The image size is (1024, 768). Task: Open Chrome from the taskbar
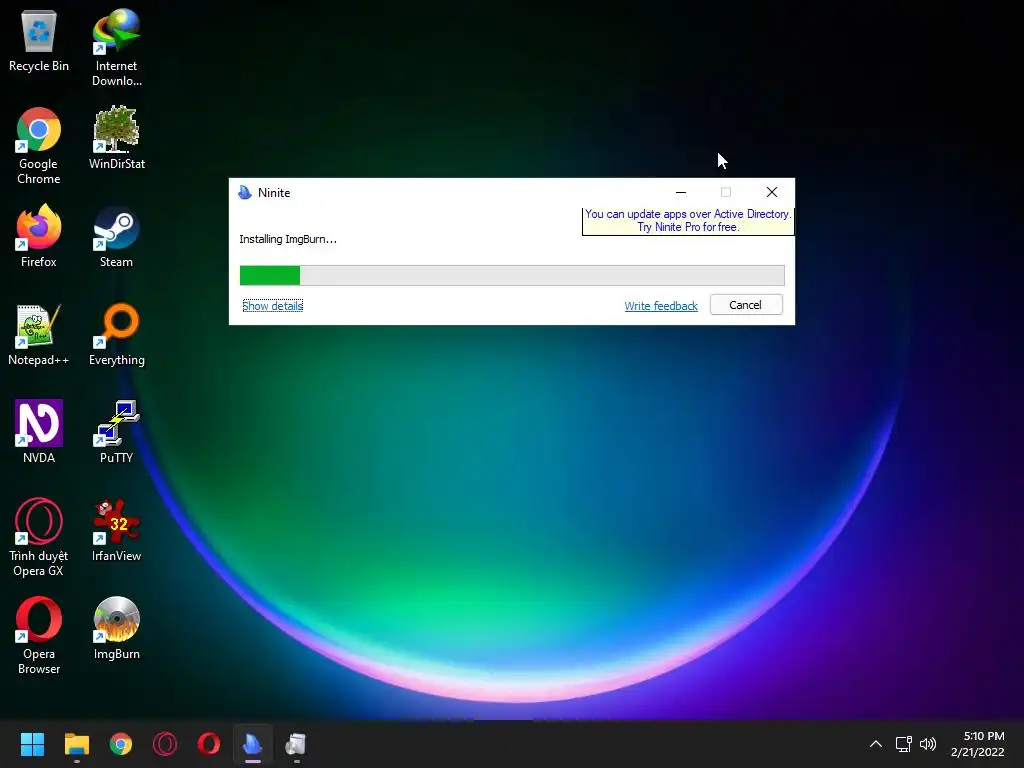[121, 744]
